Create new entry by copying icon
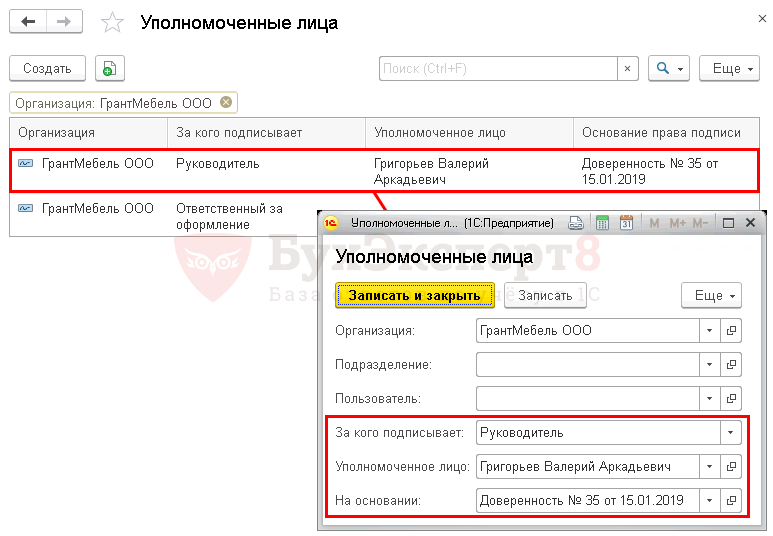The height and width of the screenshot is (536, 773). click(109, 68)
